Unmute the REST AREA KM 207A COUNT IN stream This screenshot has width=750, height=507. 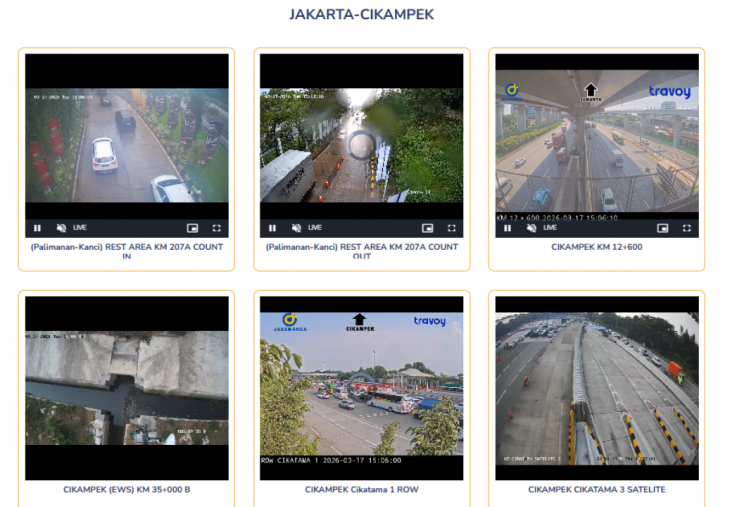point(61,228)
